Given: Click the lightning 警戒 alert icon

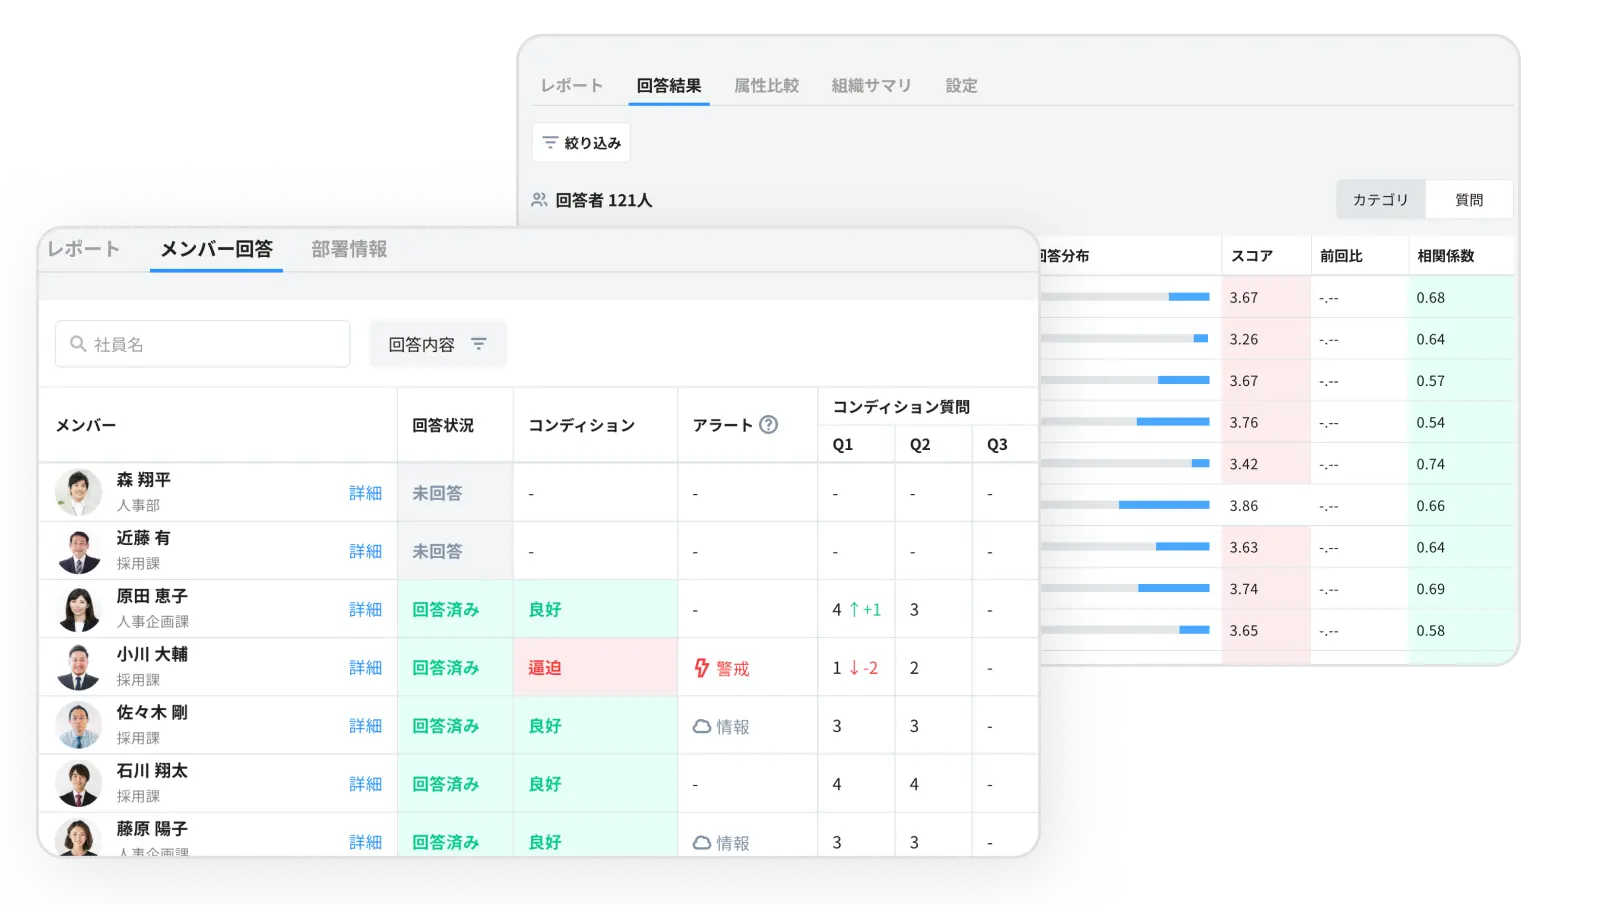Looking at the screenshot, I should pos(702,668).
